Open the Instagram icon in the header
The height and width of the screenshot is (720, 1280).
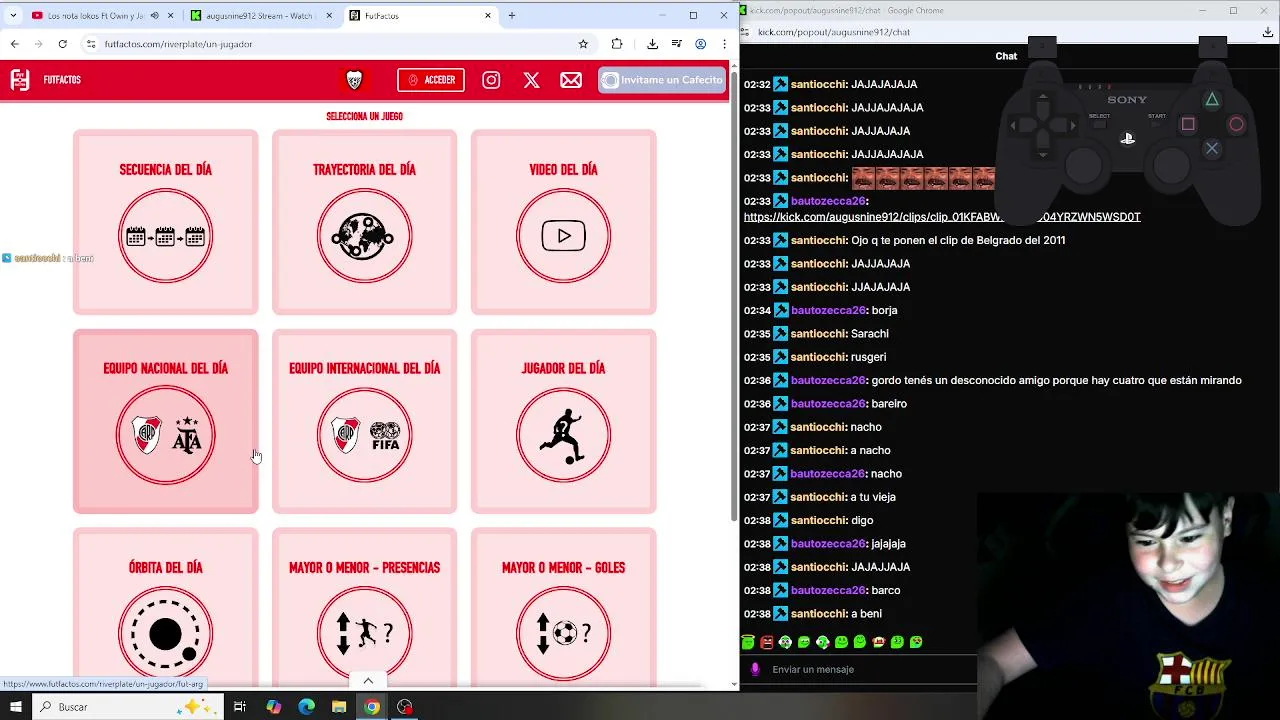(491, 80)
